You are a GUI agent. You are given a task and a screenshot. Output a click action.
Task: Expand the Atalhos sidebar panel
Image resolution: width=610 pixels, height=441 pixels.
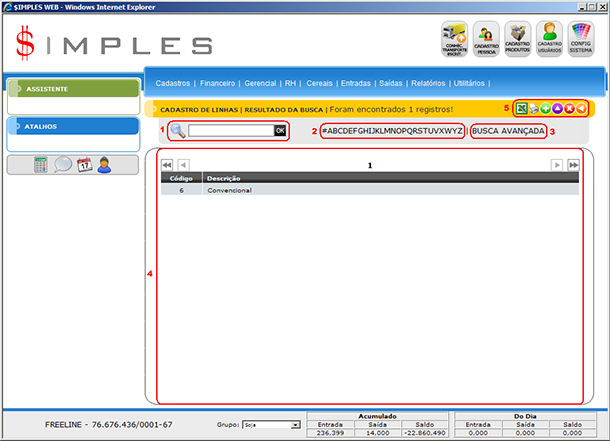pos(70,127)
